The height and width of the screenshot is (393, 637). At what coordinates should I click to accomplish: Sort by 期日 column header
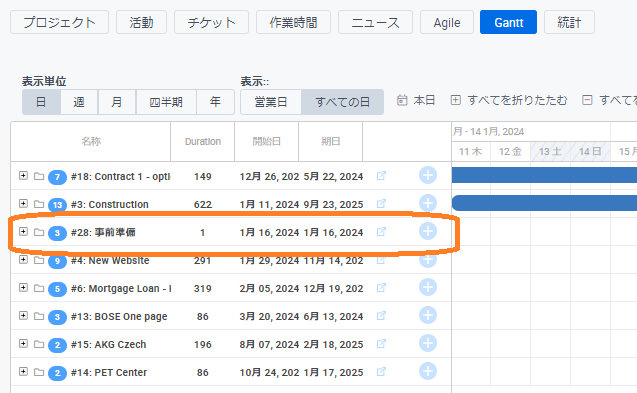click(x=330, y=141)
